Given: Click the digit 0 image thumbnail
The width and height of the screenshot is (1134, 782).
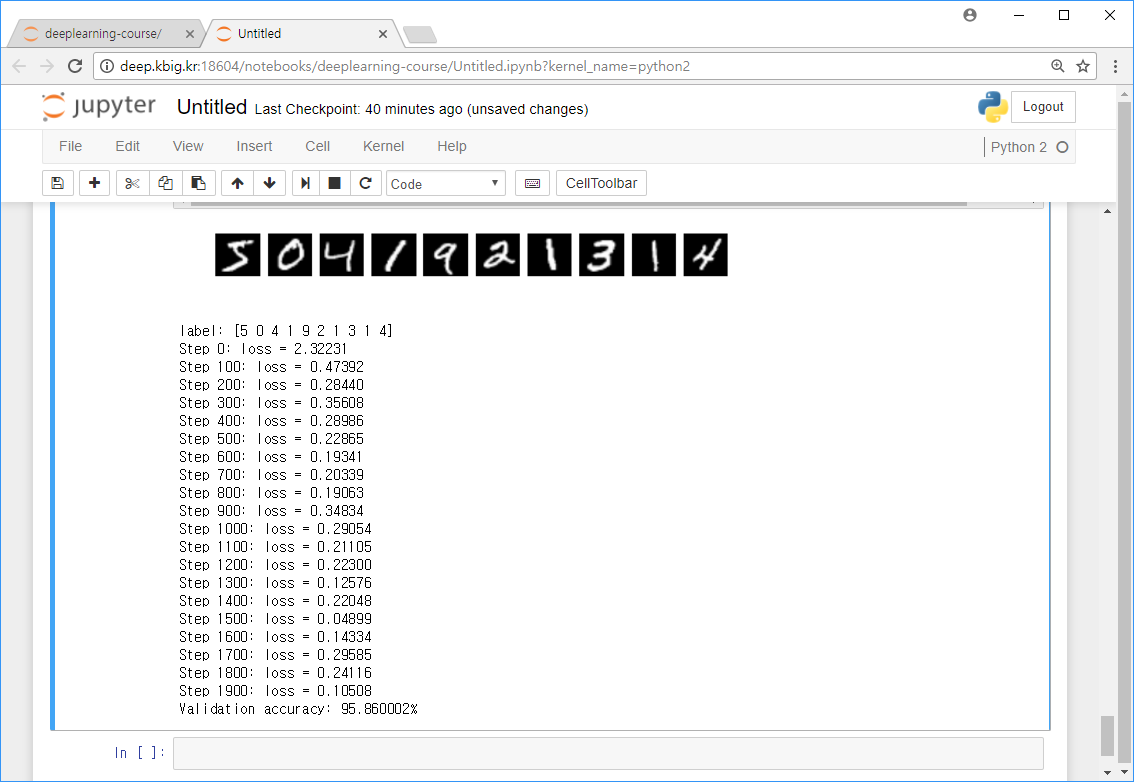Looking at the screenshot, I should tap(290, 255).
